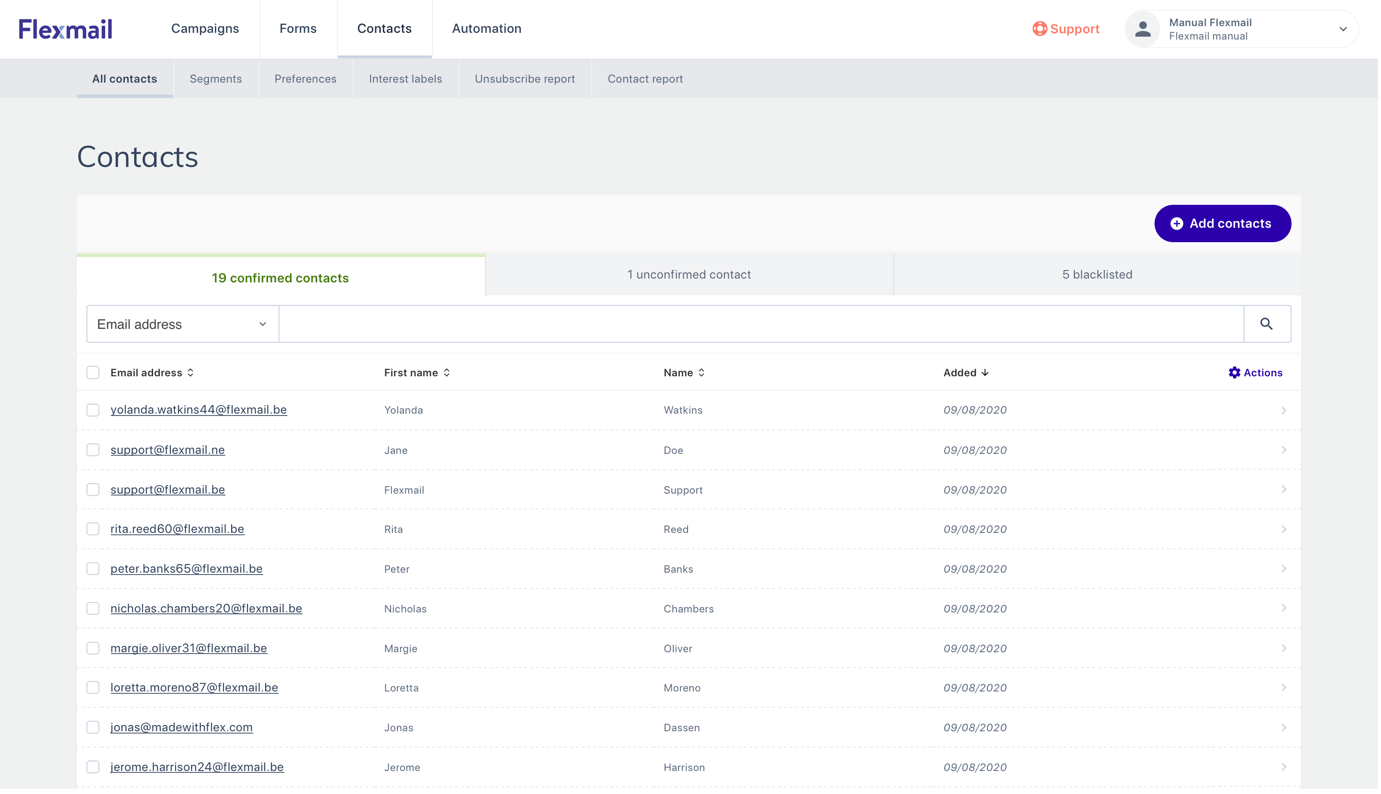The image size is (1381, 794).
Task: Click the user avatar icon
Action: click(x=1139, y=30)
